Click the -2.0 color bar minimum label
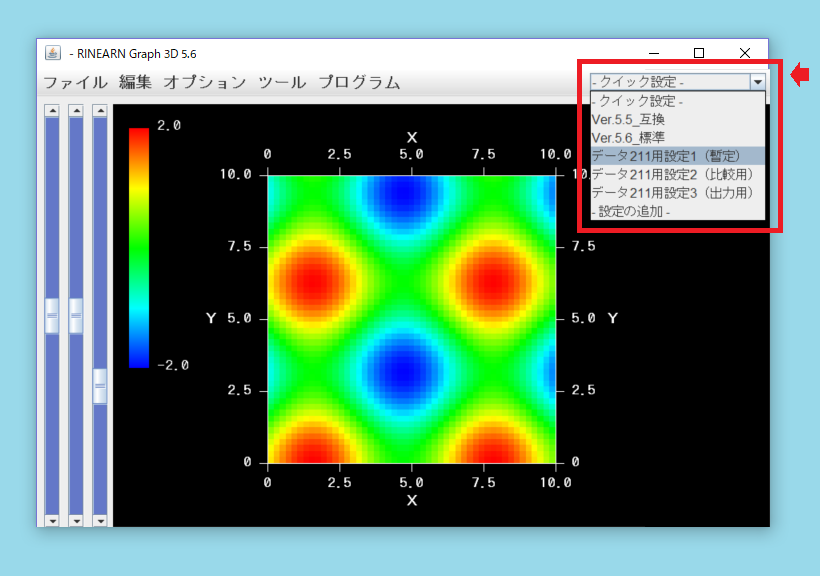The image size is (820, 576). pos(173,365)
